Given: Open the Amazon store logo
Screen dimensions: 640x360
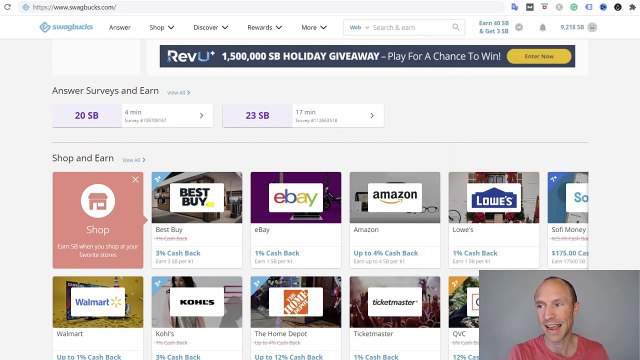Looking at the screenshot, I should point(395,198).
